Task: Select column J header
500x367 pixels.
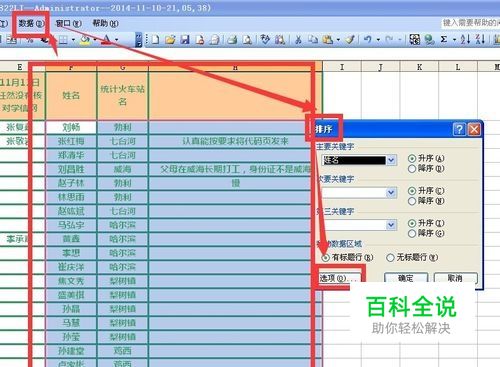Action: click(x=381, y=67)
